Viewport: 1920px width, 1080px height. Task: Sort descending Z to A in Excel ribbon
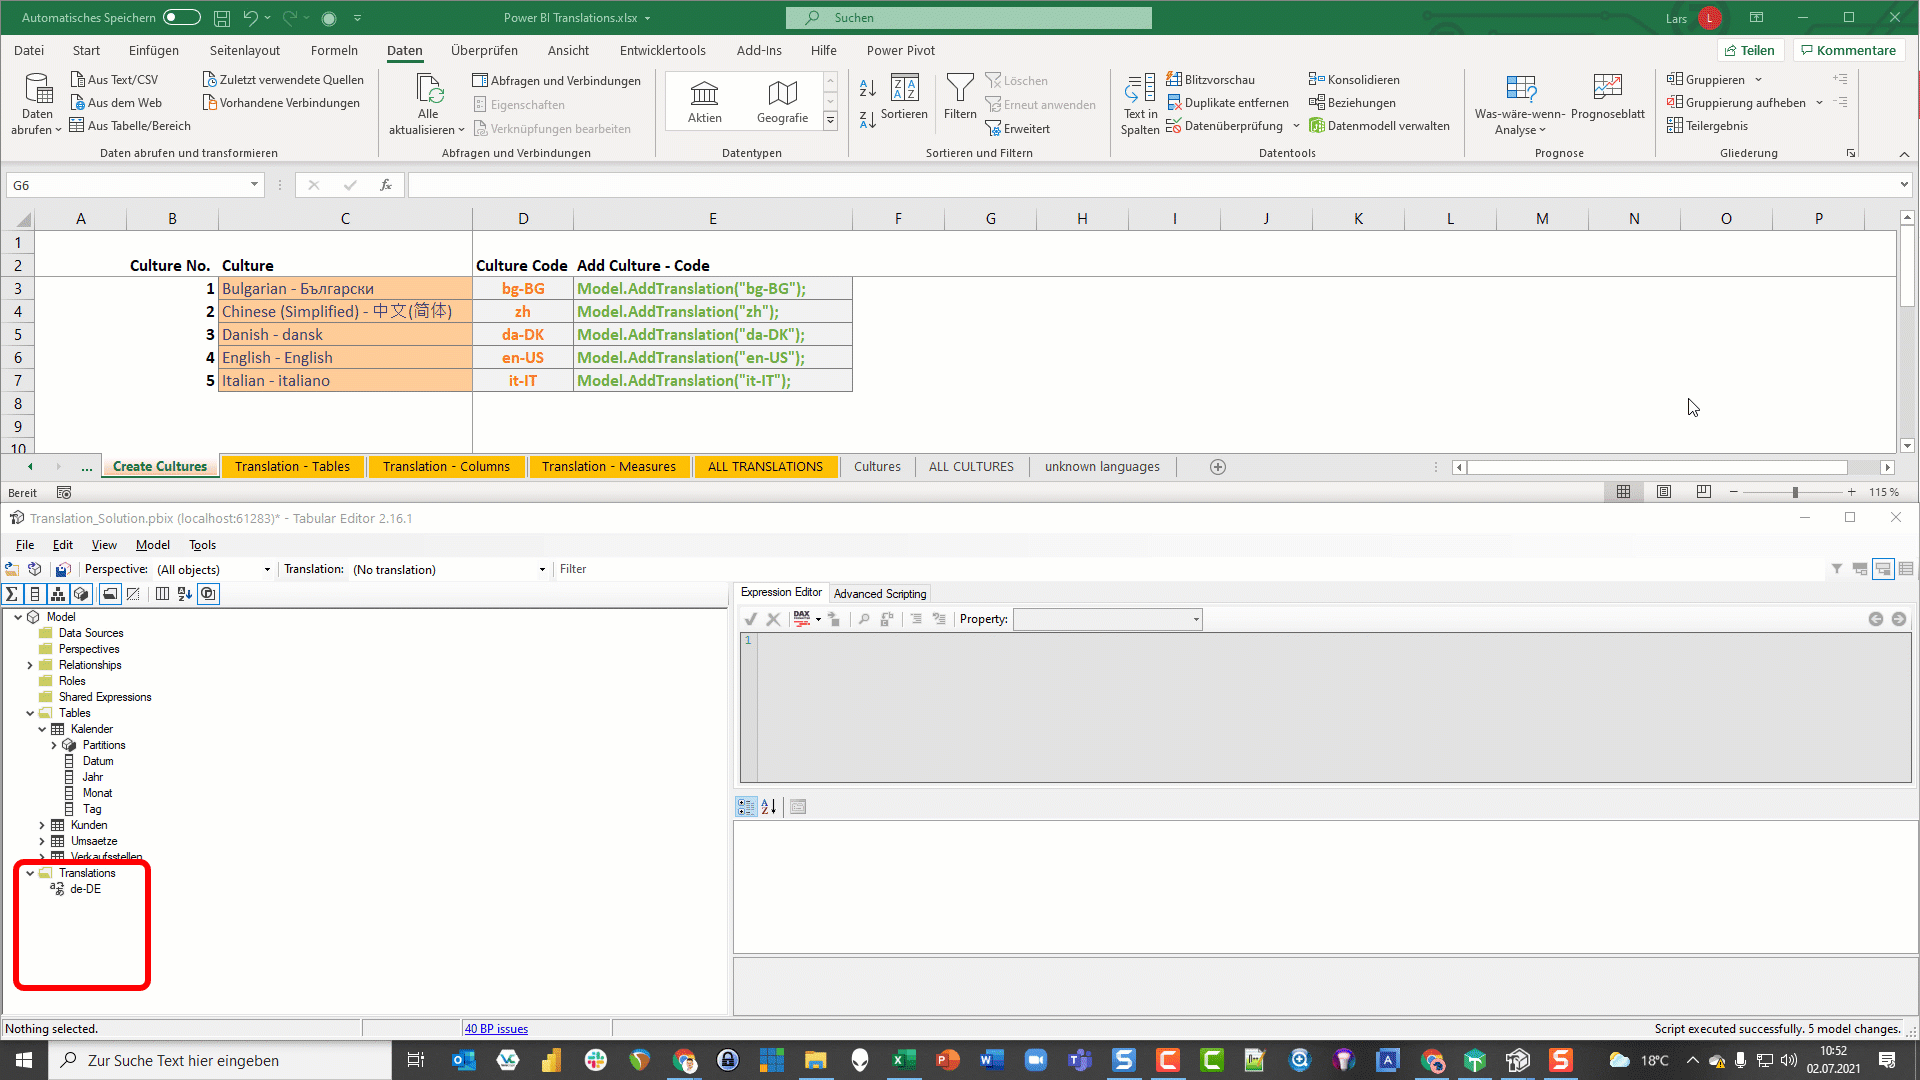click(x=868, y=119)
